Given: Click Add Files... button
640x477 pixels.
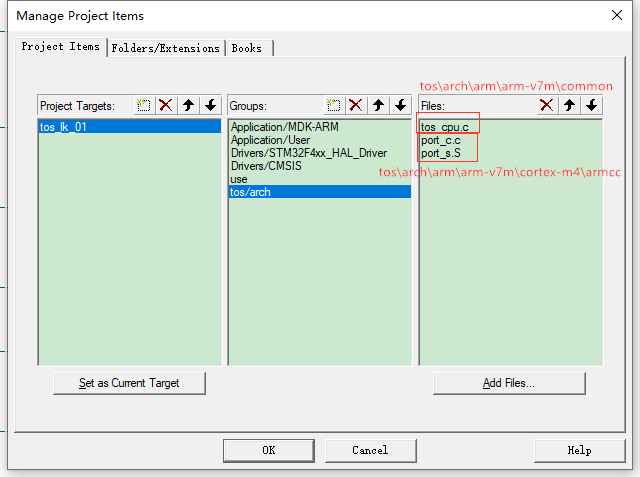Looking at the screenshot, I should (509, 383).
